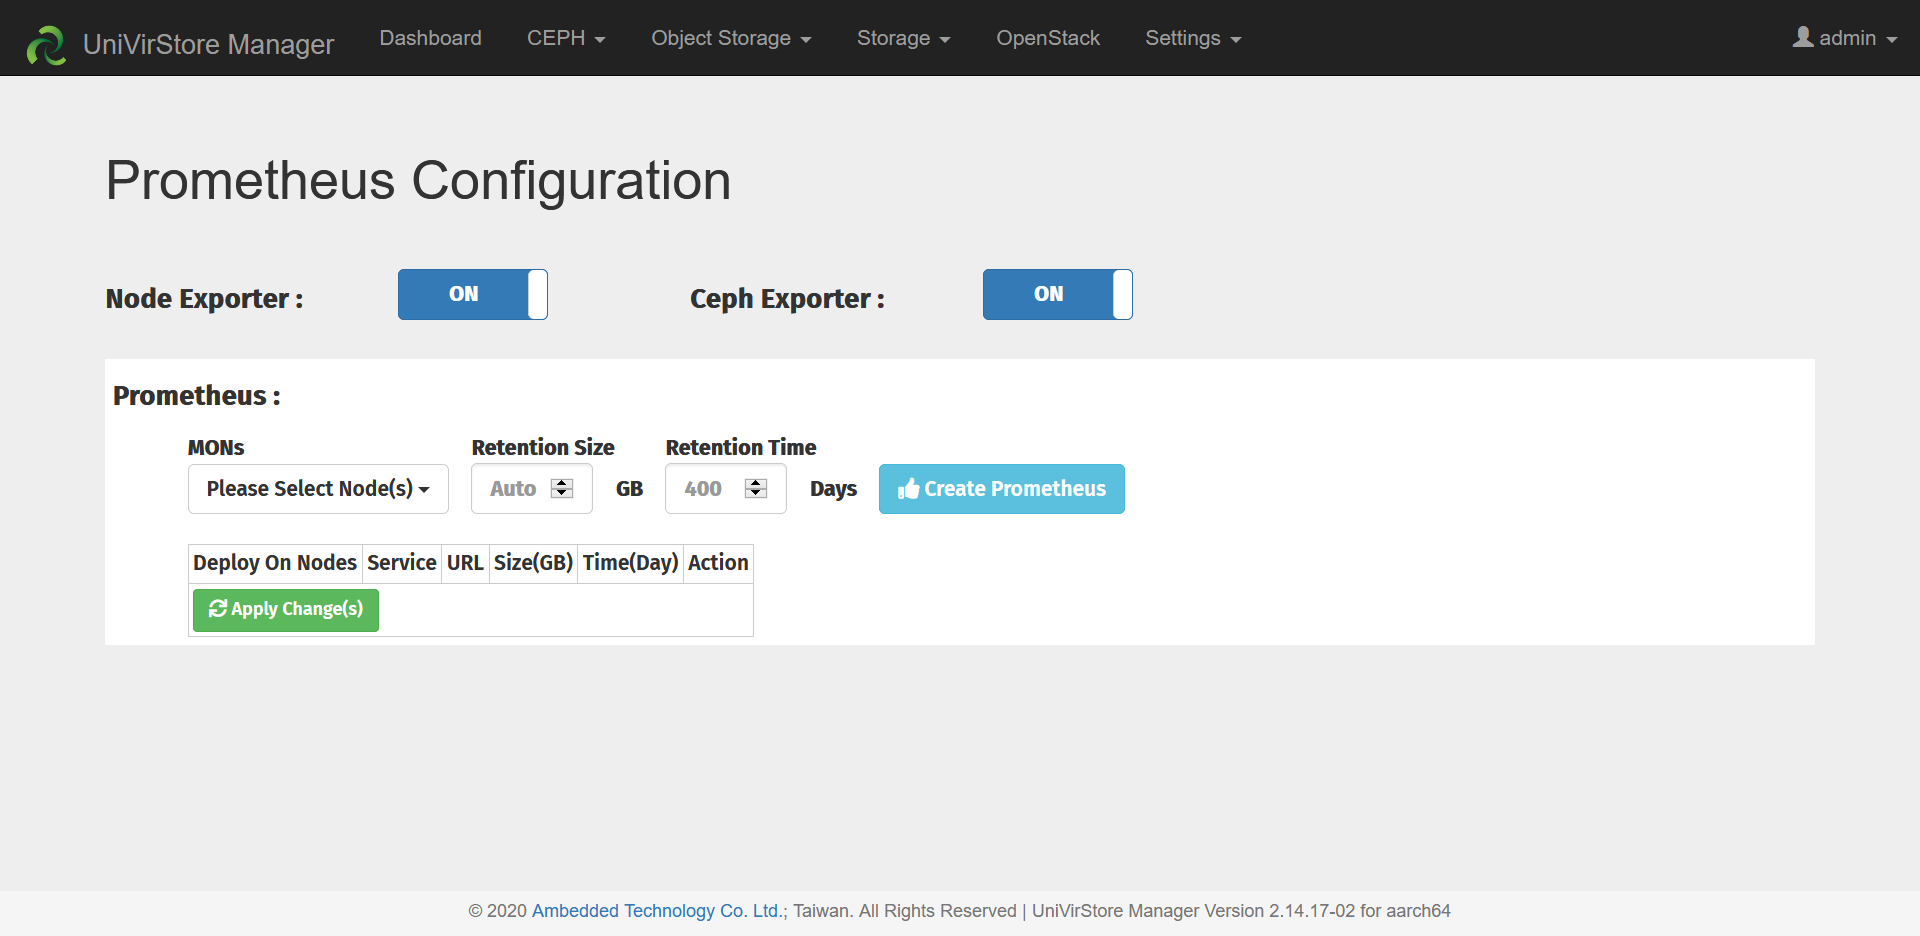Open the admin account dropdown
1920x936 pixels.
[1845, 38]
